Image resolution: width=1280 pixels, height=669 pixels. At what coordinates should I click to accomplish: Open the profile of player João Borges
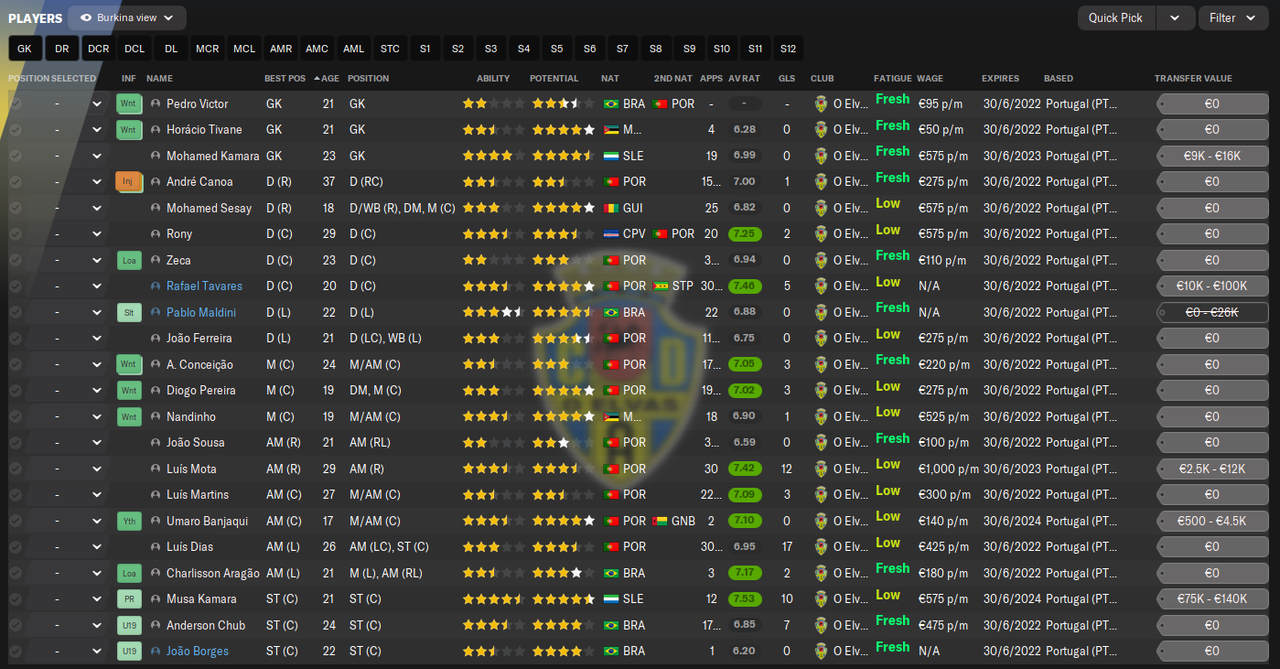[x=197, y=651]
